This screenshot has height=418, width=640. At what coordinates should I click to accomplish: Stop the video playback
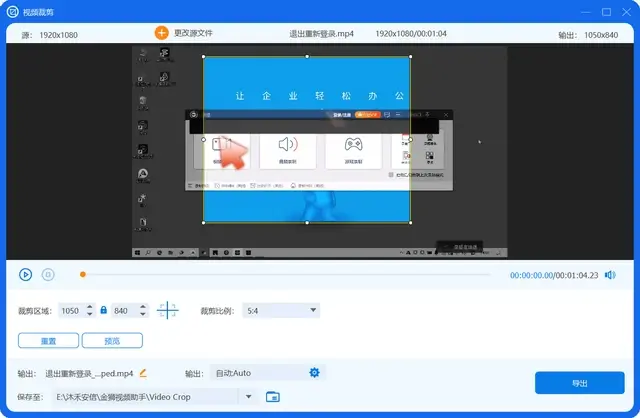pos(48,275)
